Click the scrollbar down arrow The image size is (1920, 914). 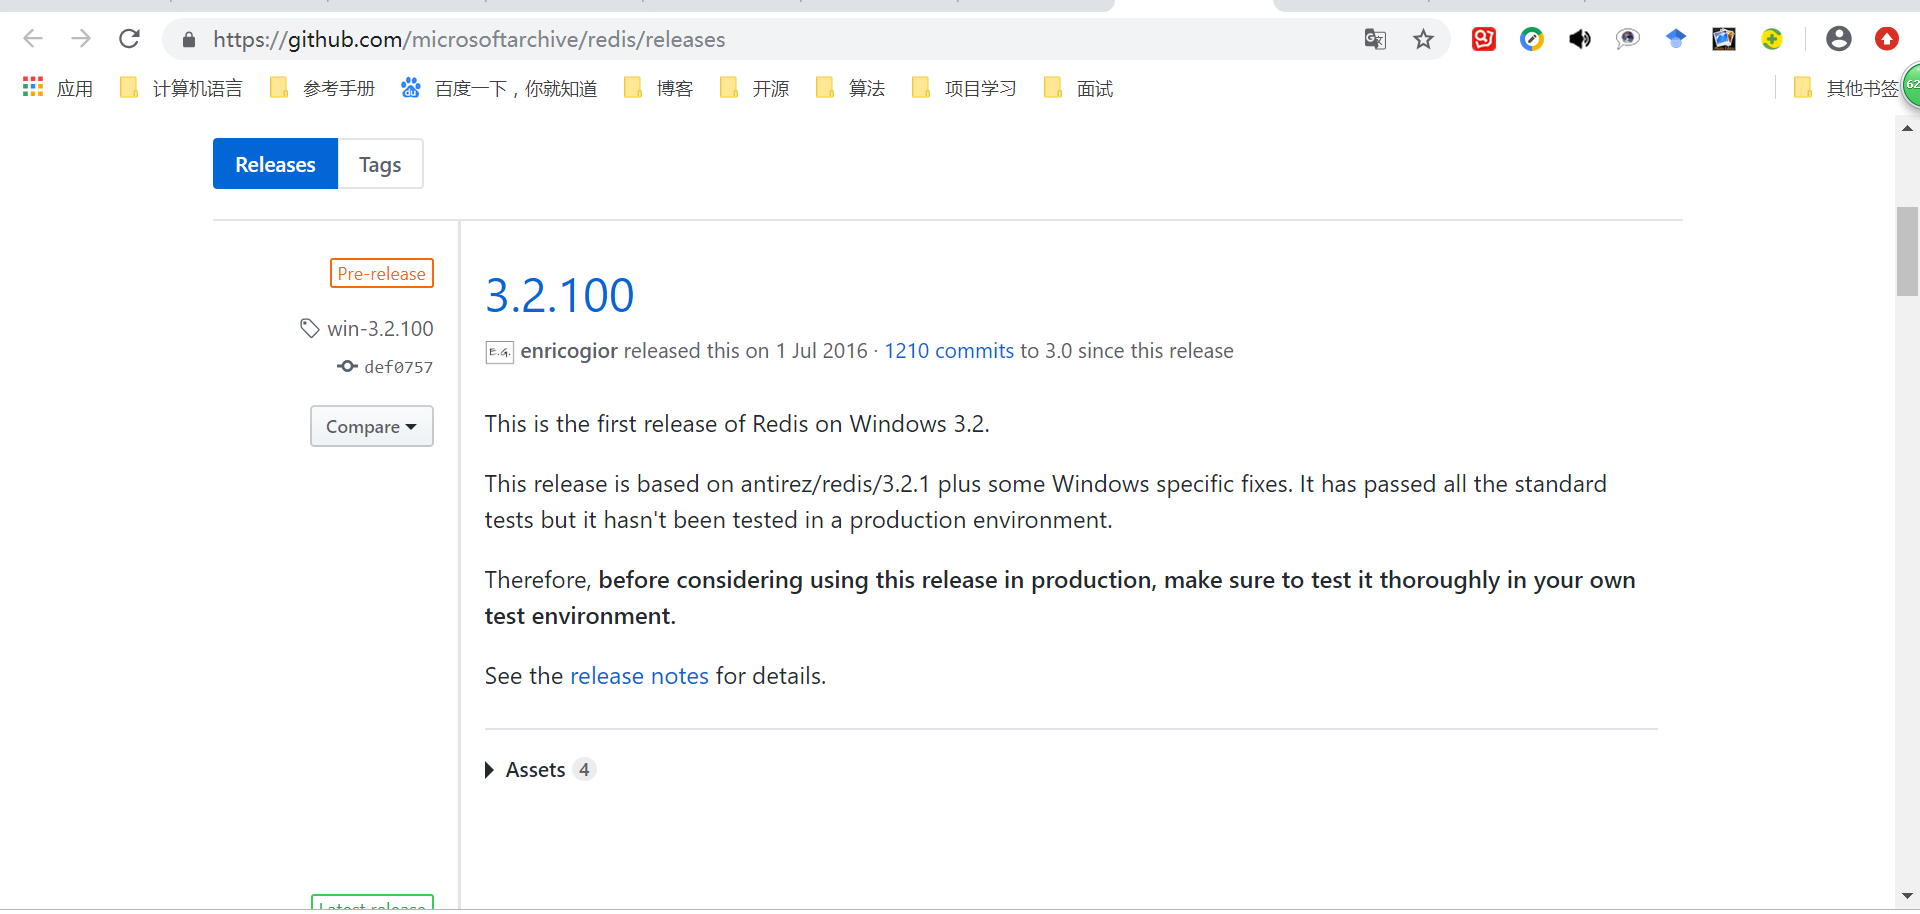pyautogui.click(x=1907, y=896)
